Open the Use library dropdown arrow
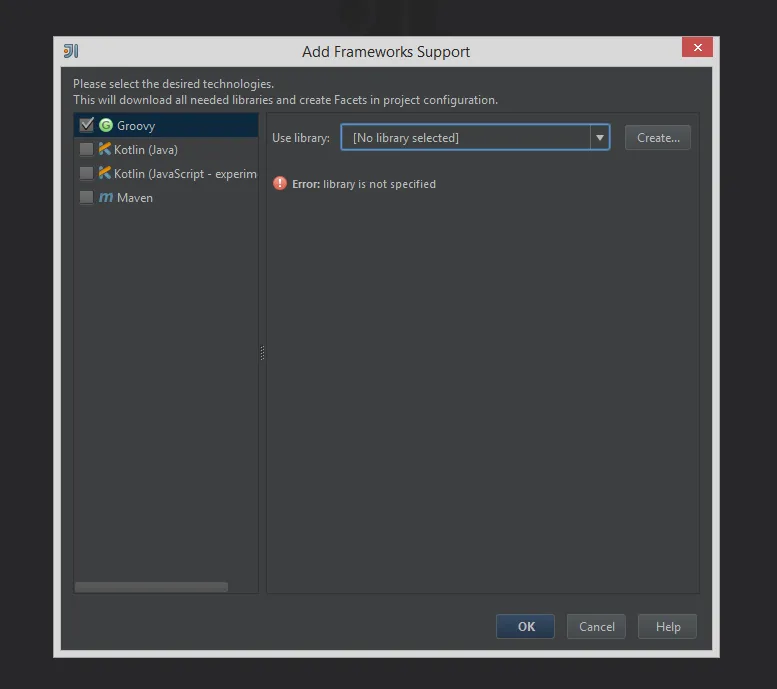Viewport: 777px width, 689px height. [600, 137]
